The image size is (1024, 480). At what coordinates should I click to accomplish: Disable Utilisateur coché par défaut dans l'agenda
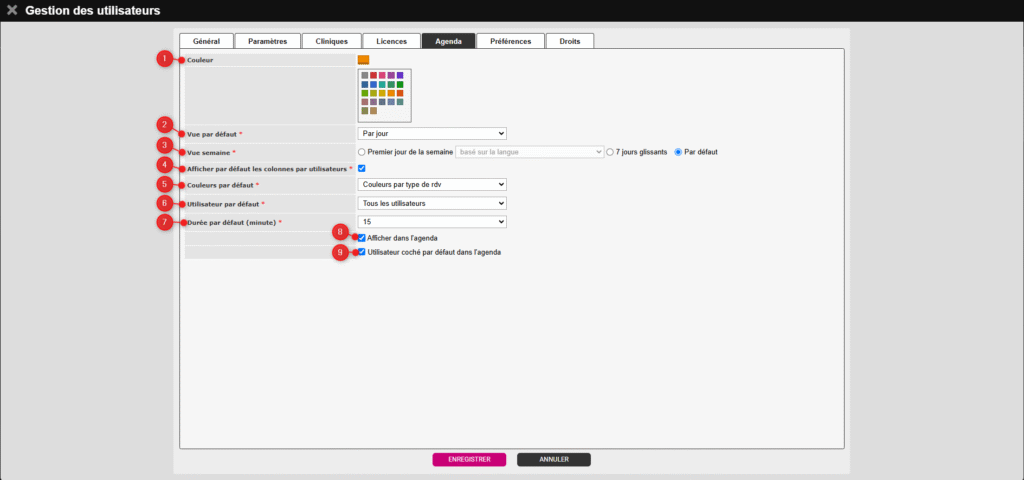tap(362, 253)
